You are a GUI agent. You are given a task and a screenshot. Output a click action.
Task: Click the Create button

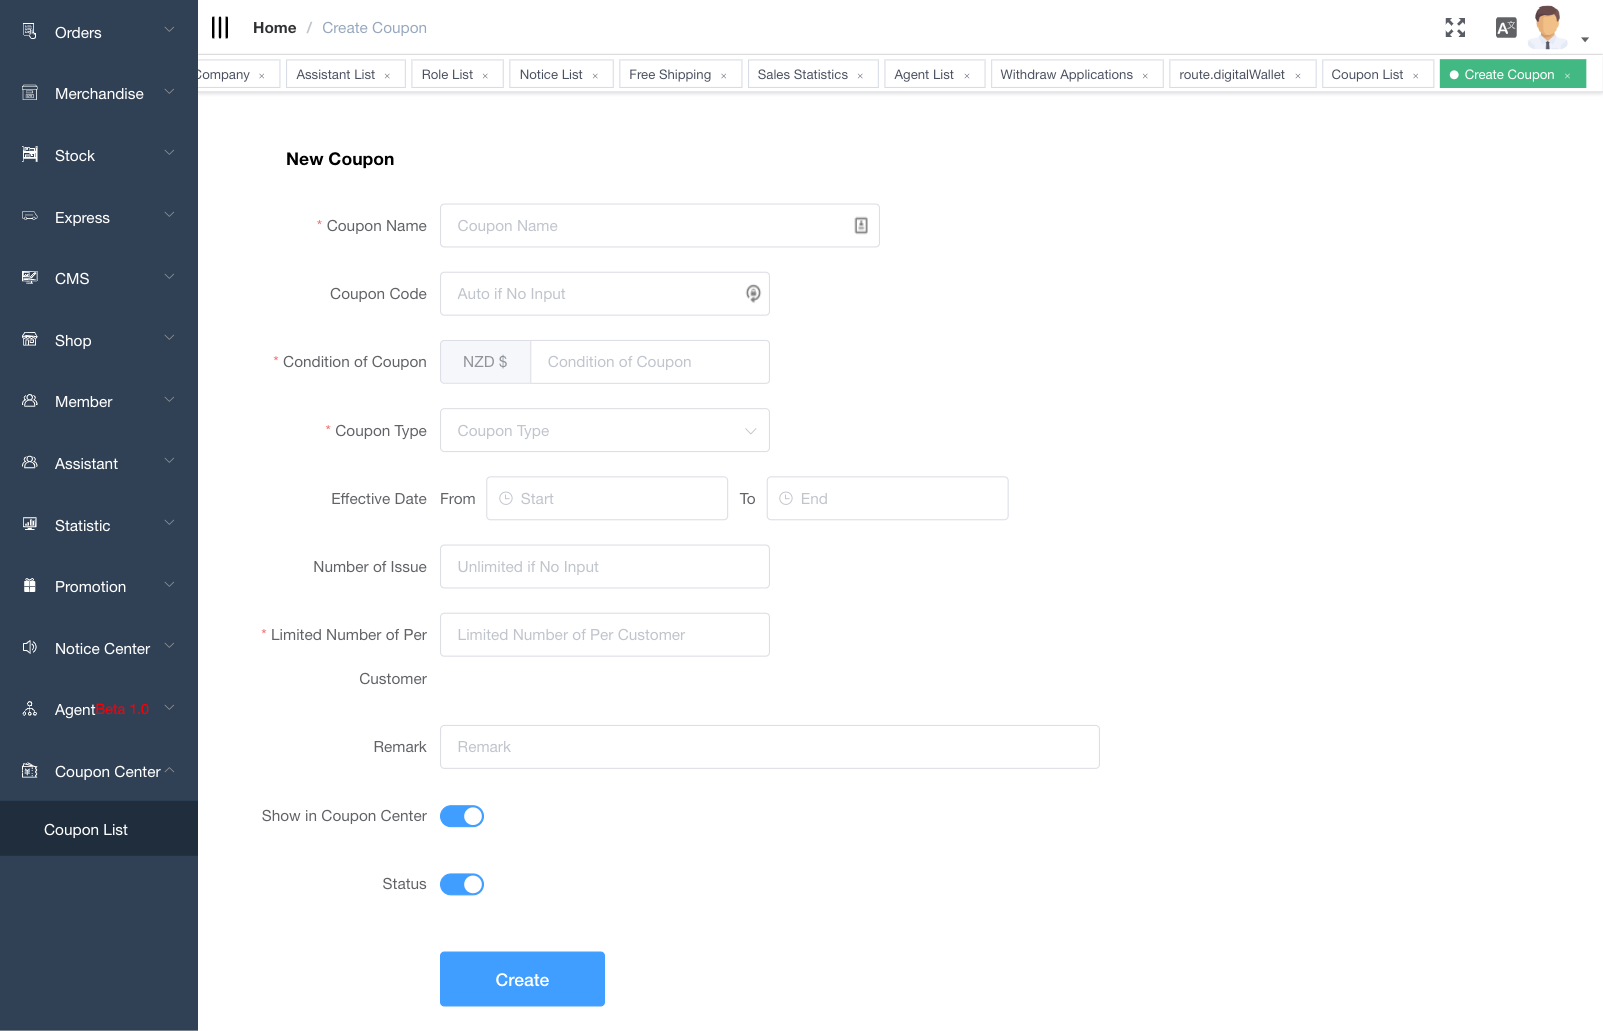[522, 979]
